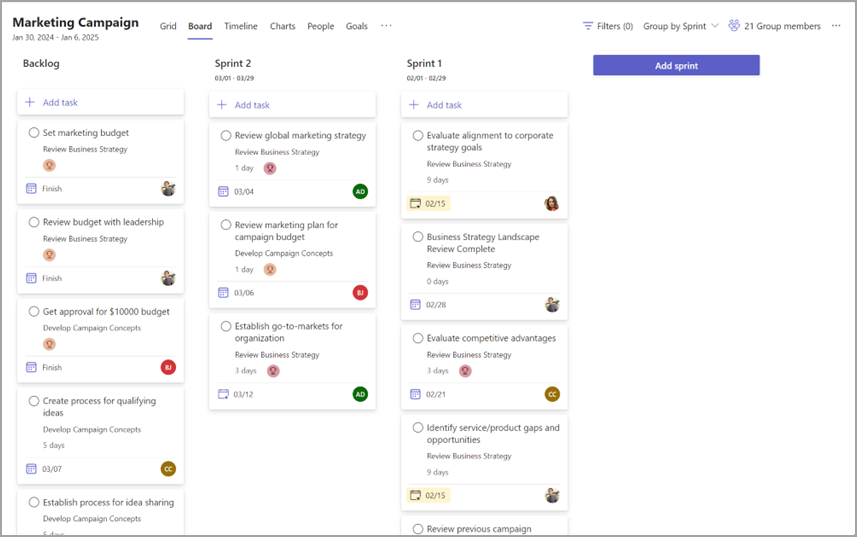Mark Set marketing budget task complete
This screenshot has width=857, height=537.
pos(34,132)
